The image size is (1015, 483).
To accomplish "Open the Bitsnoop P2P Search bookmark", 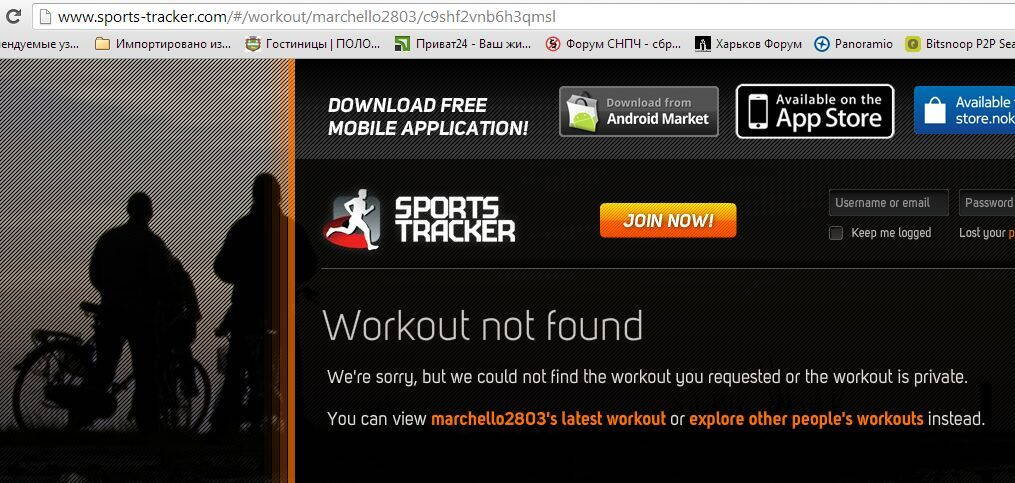I will point(960,44).
